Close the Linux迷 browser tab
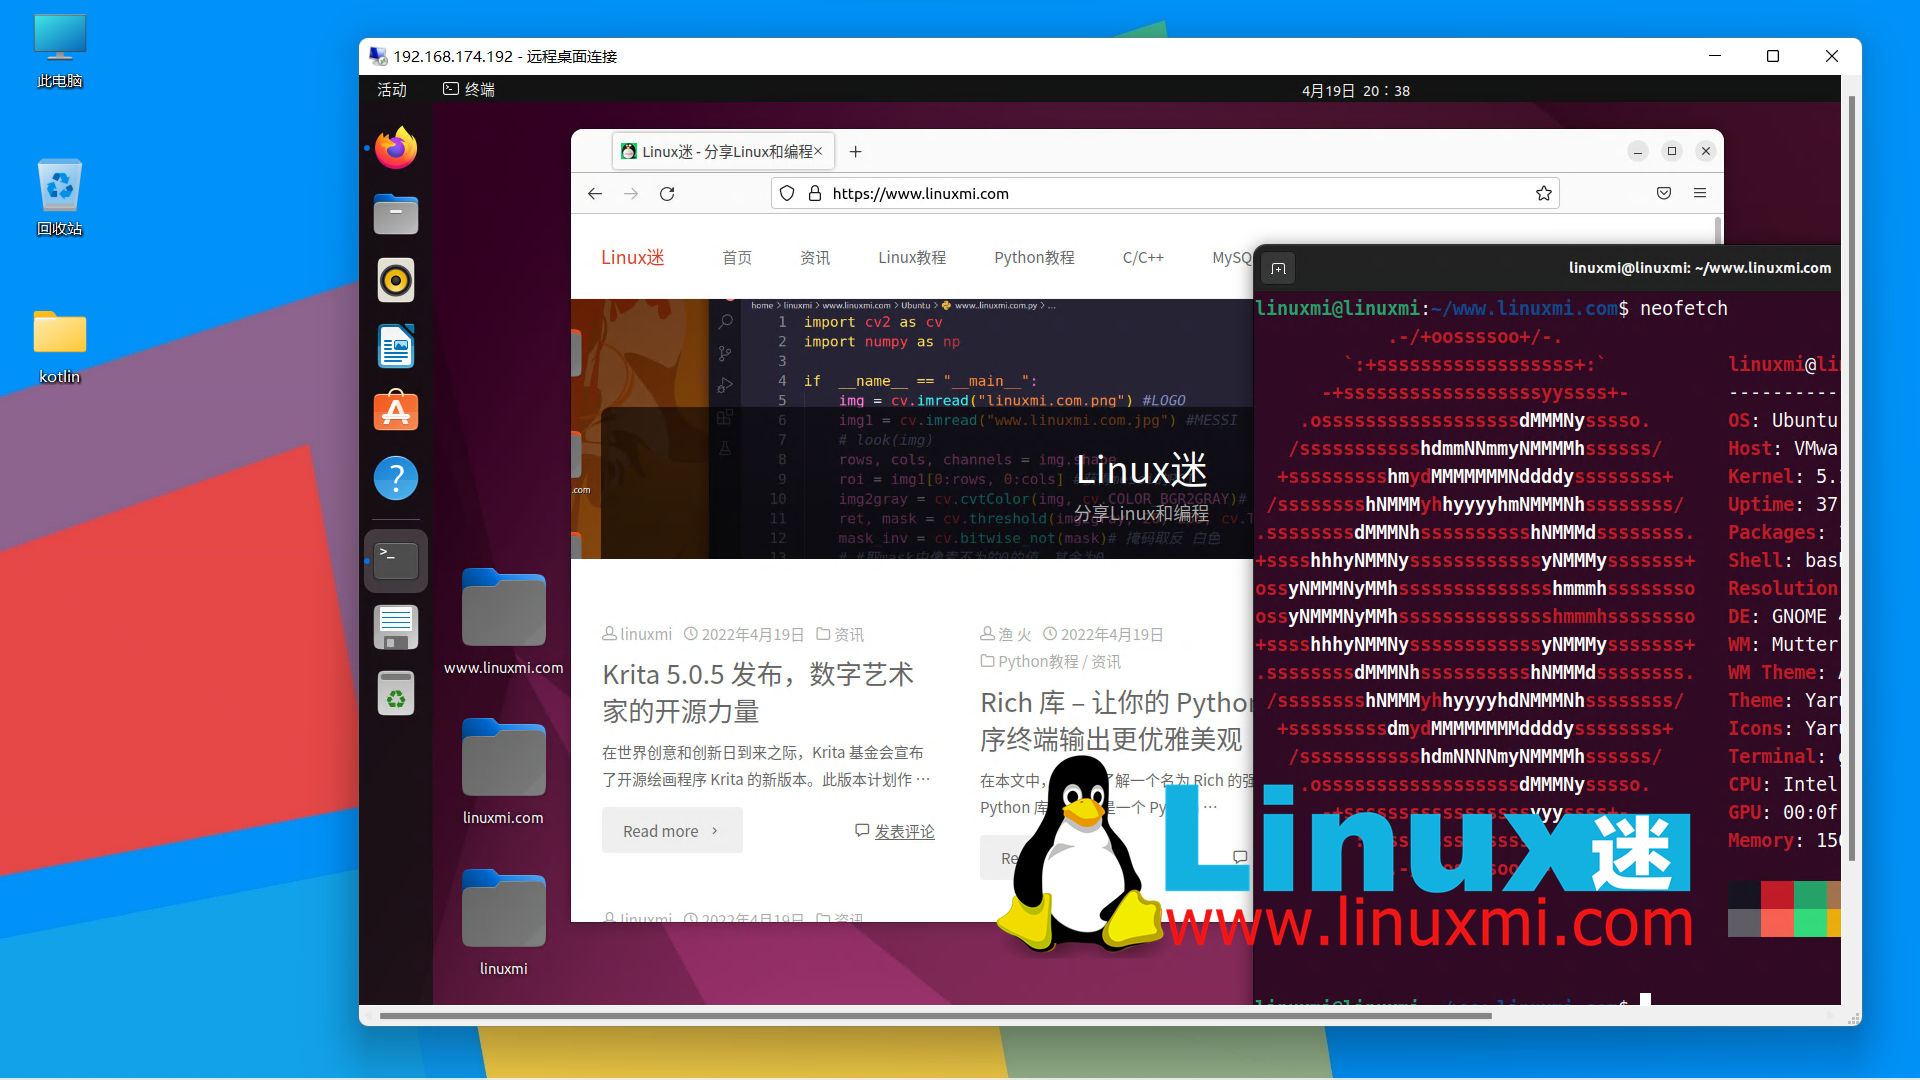Screen dimensions: 1920x1080 coord(818,151)
